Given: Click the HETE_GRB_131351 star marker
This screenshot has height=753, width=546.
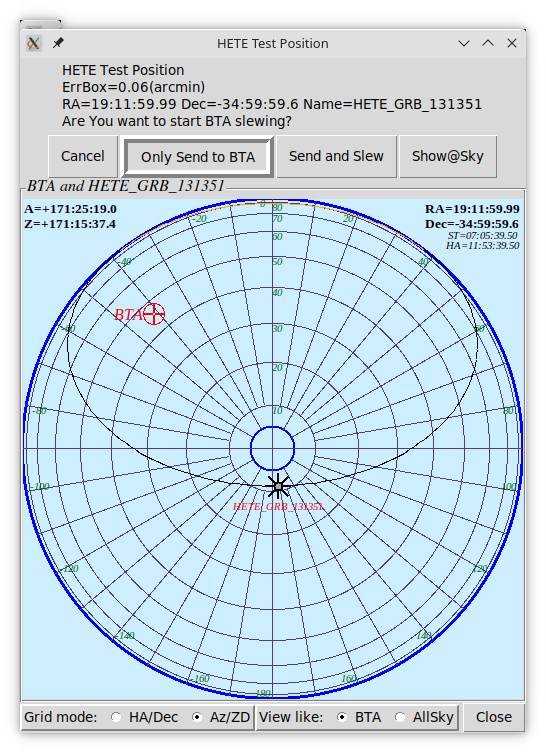Looking at the screenshot, I should click(278, 486).
